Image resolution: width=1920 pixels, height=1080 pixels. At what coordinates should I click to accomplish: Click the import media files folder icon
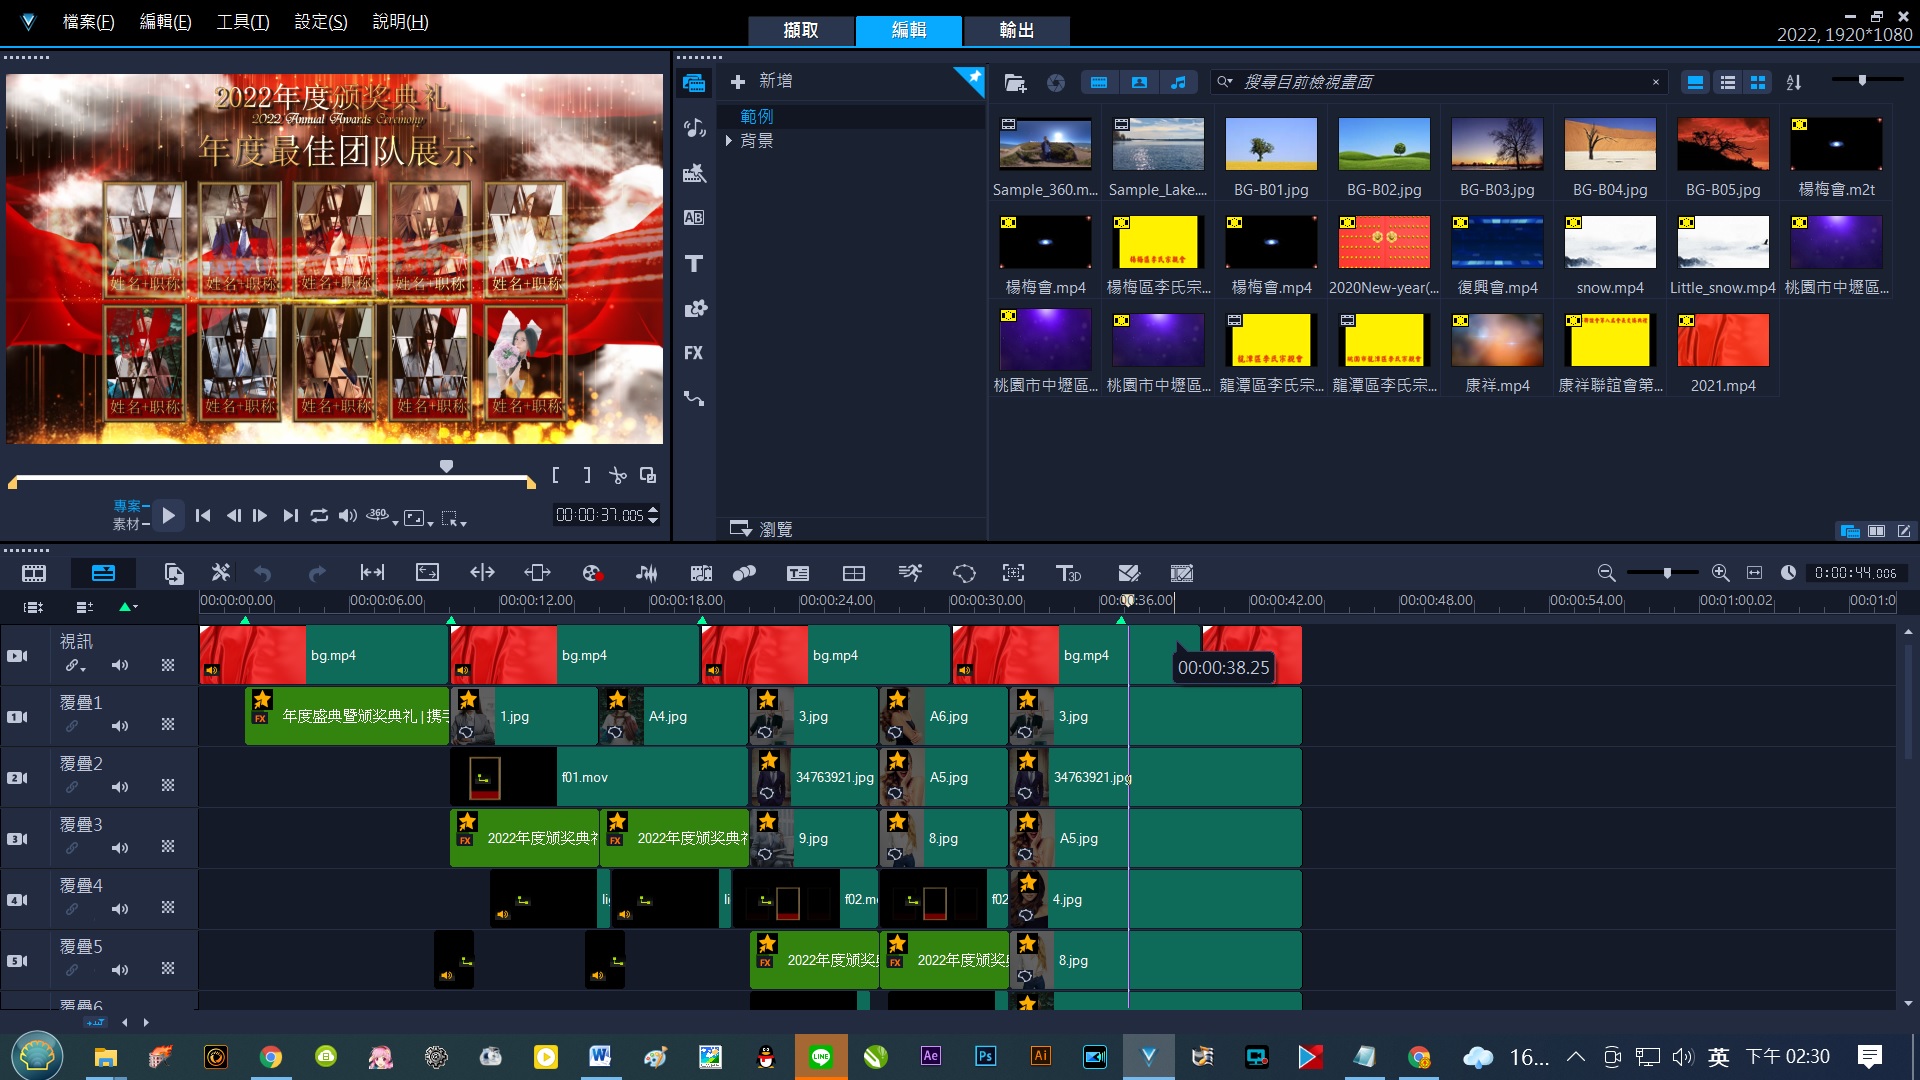(1015, 83)
